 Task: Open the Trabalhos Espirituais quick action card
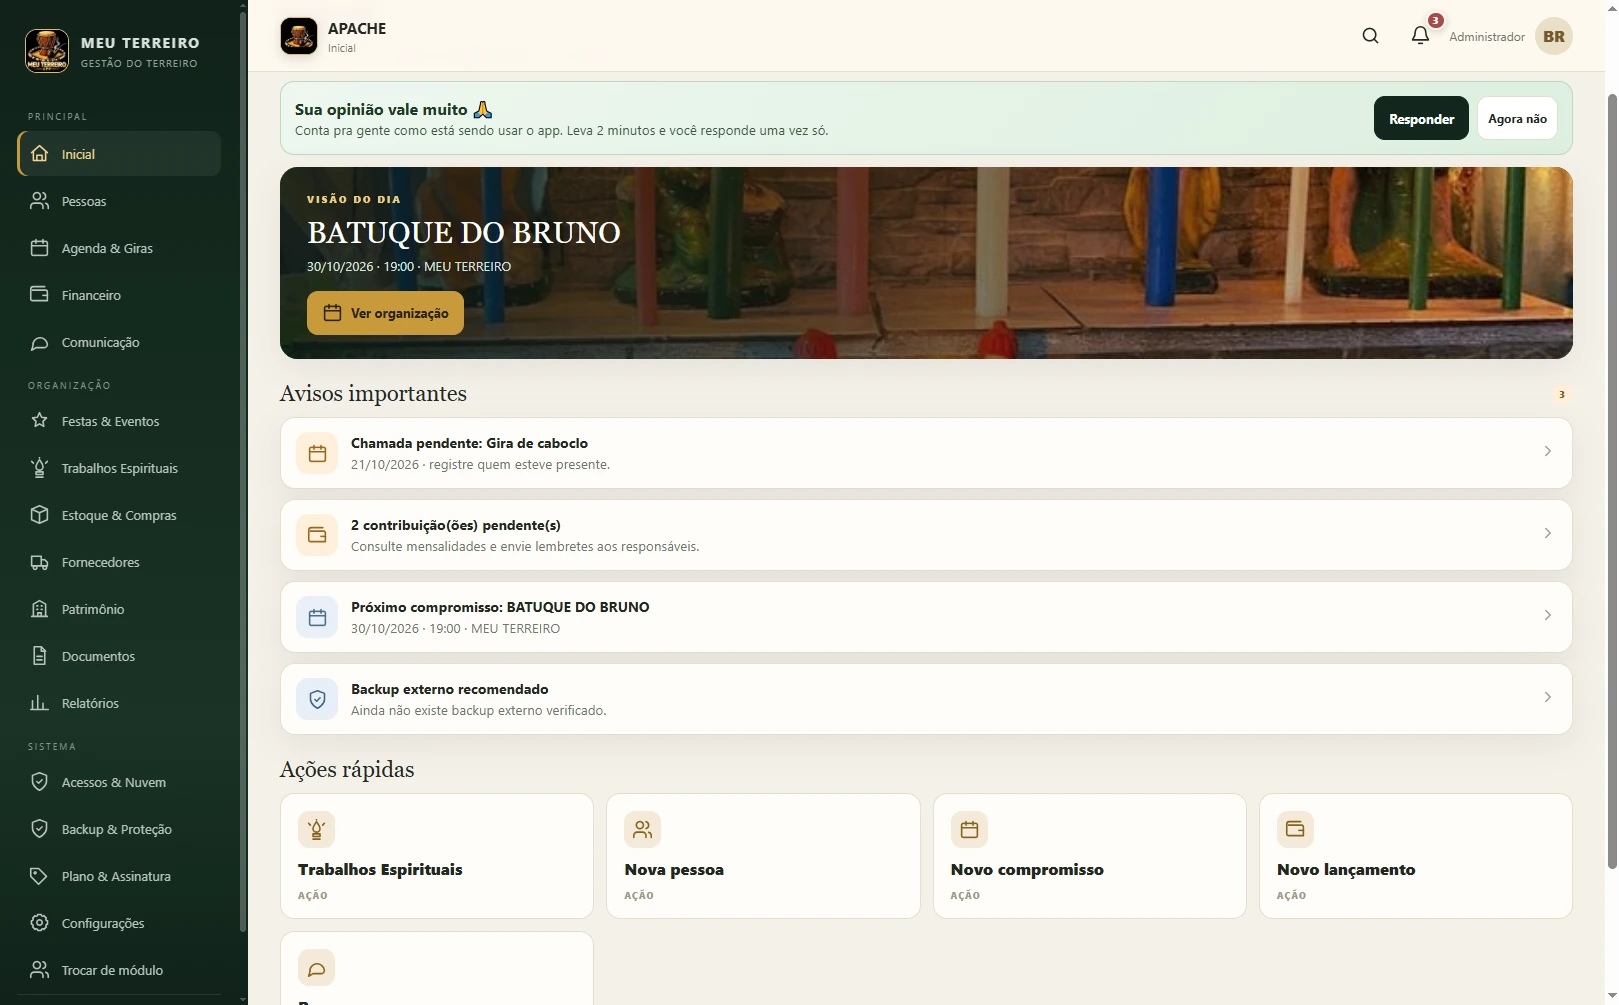pos(437,856)
